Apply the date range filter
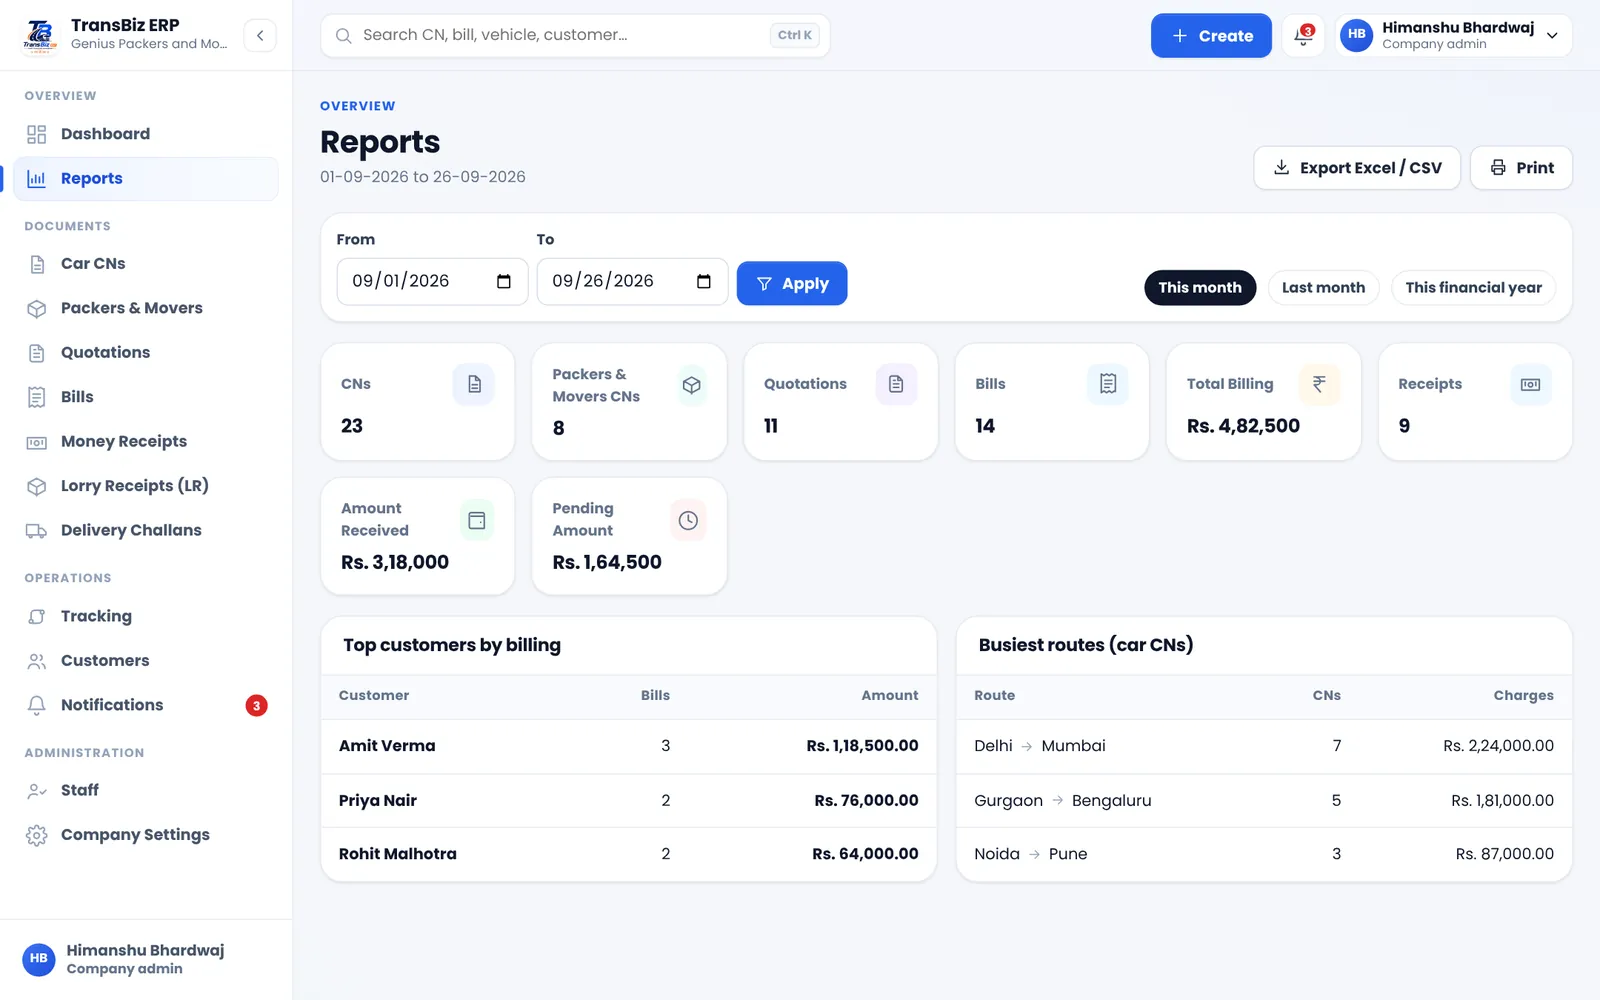This screenshot has width=1600, height=1000. coord(792,284)
